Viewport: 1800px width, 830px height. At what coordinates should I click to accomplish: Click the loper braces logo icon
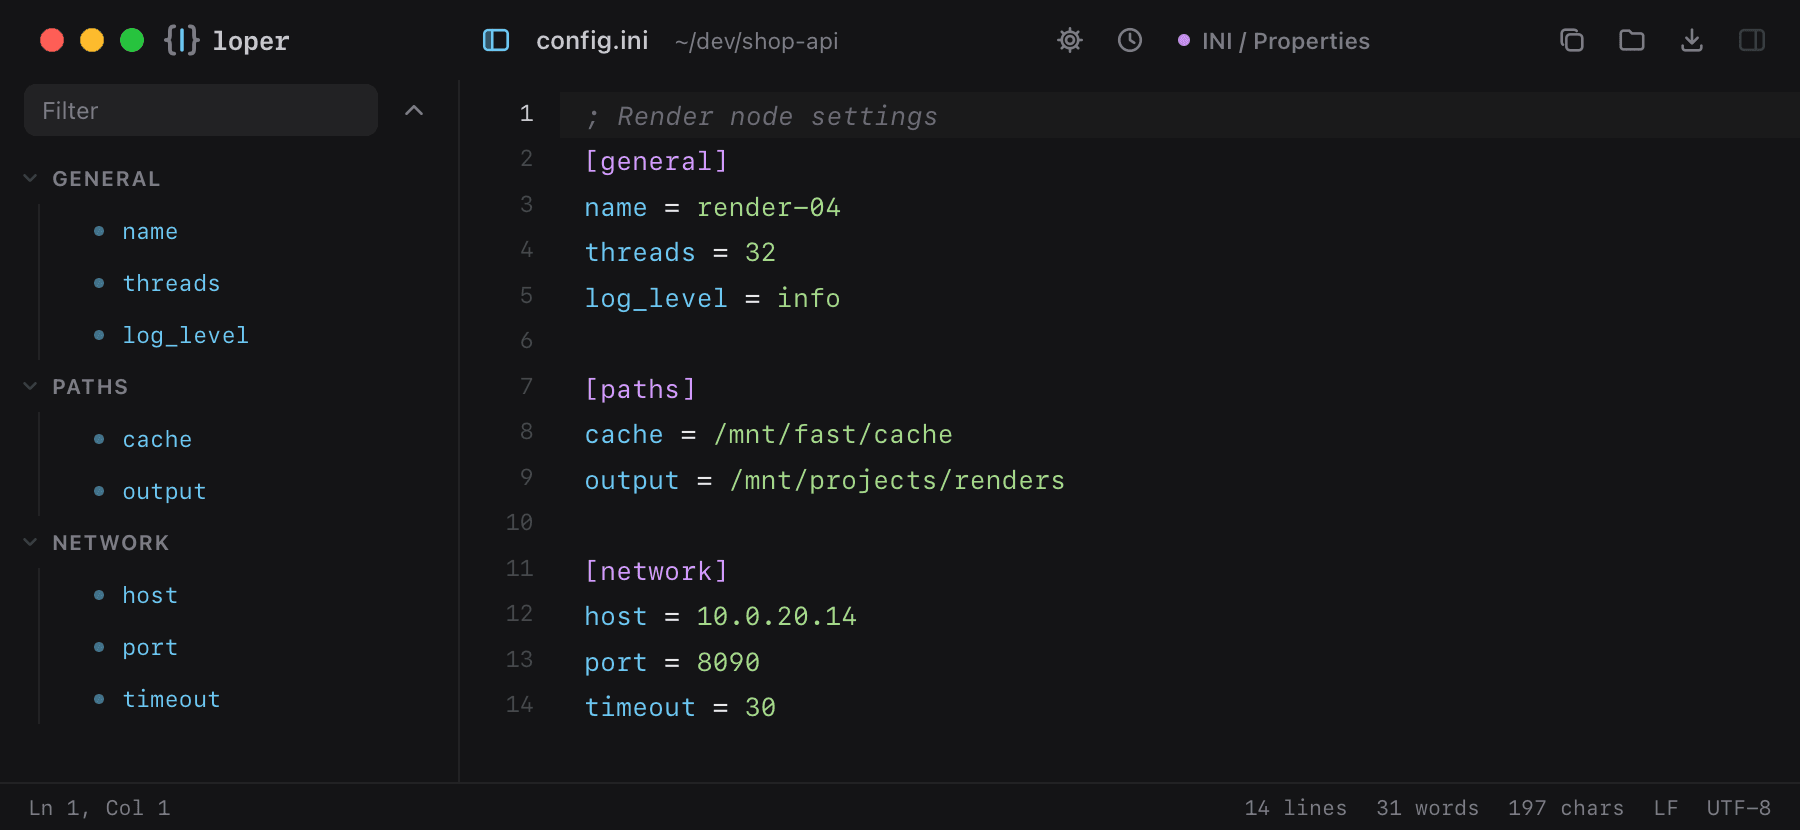182,40
